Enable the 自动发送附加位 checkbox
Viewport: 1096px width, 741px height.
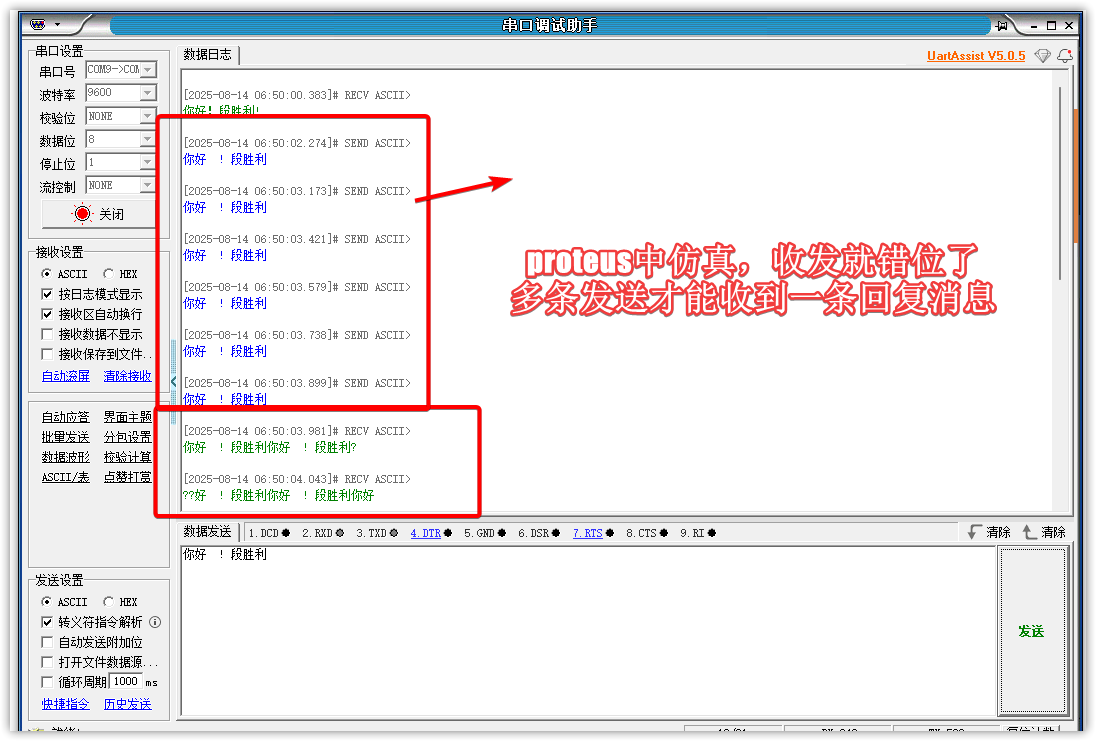48,642
